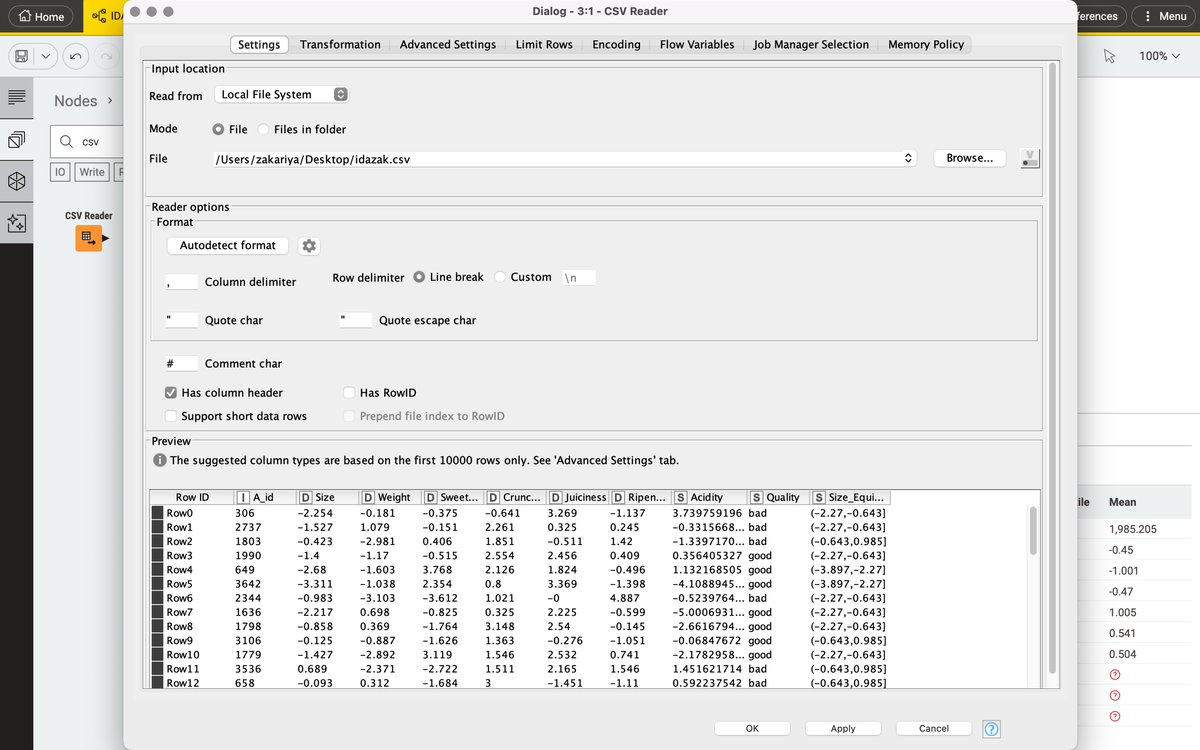Uncheck the Has column header checkbox

tap(171, 393)
